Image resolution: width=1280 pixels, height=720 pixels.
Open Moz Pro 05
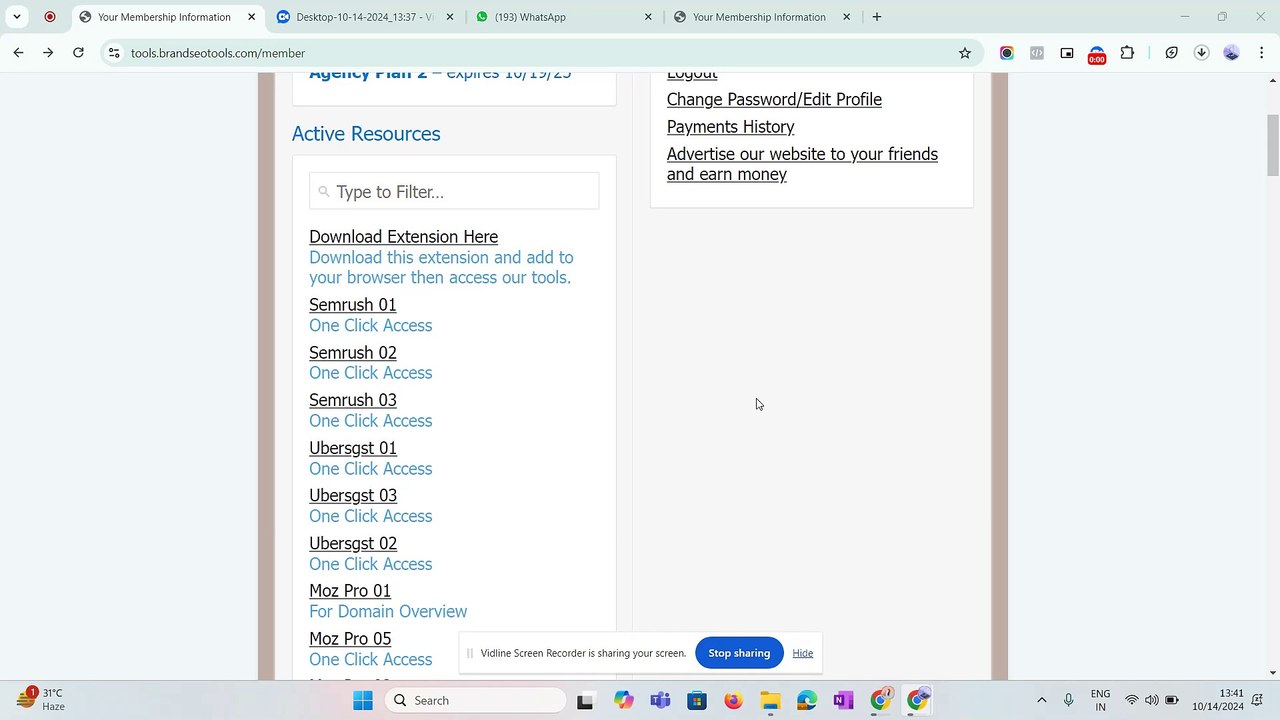click(x=350, y=639)
